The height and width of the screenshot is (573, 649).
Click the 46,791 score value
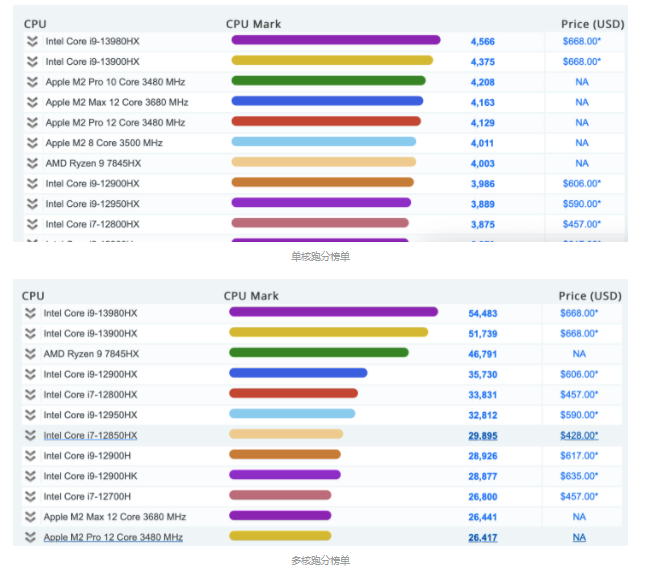pos(483,354)
